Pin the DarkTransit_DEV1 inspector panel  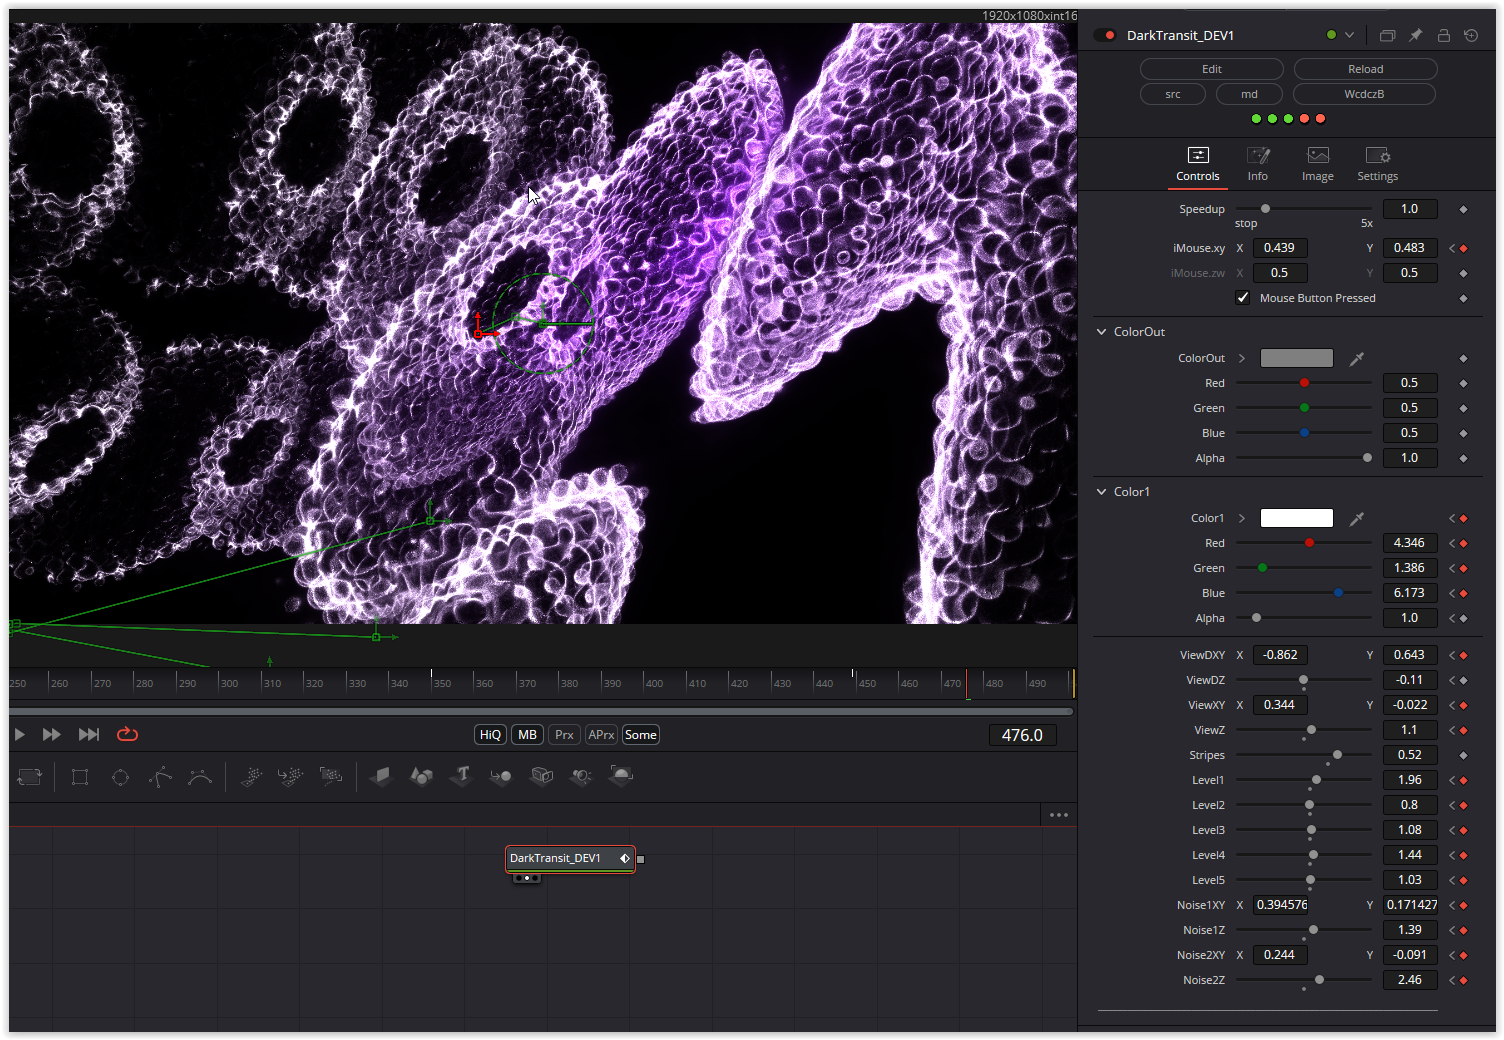coord(1415,34)
